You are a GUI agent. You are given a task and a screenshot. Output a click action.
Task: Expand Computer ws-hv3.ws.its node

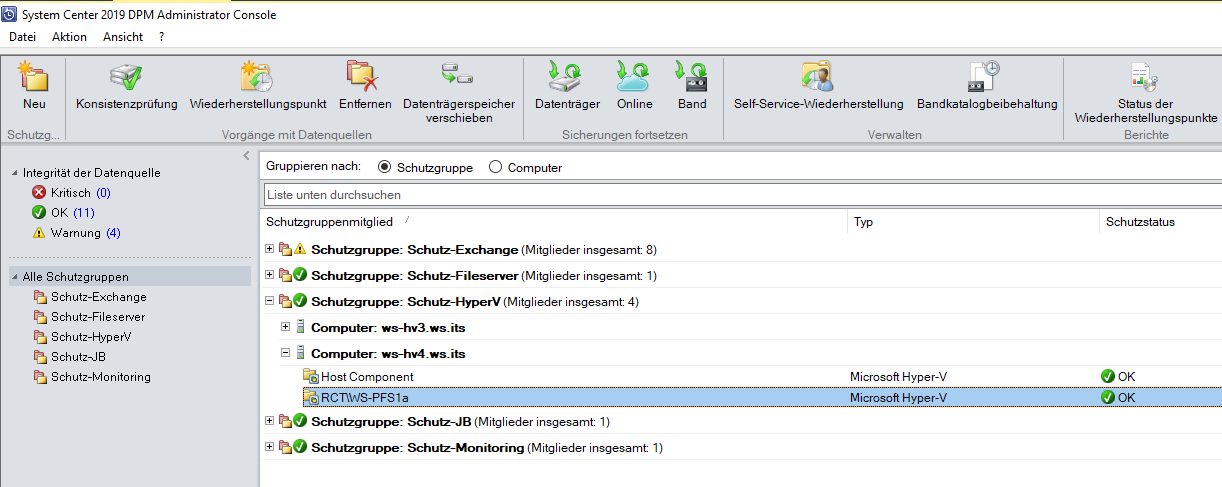point(286,327)
